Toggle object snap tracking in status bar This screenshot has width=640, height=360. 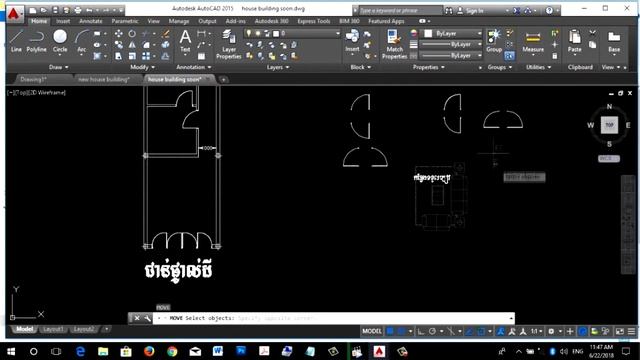[x=469, y=331]
